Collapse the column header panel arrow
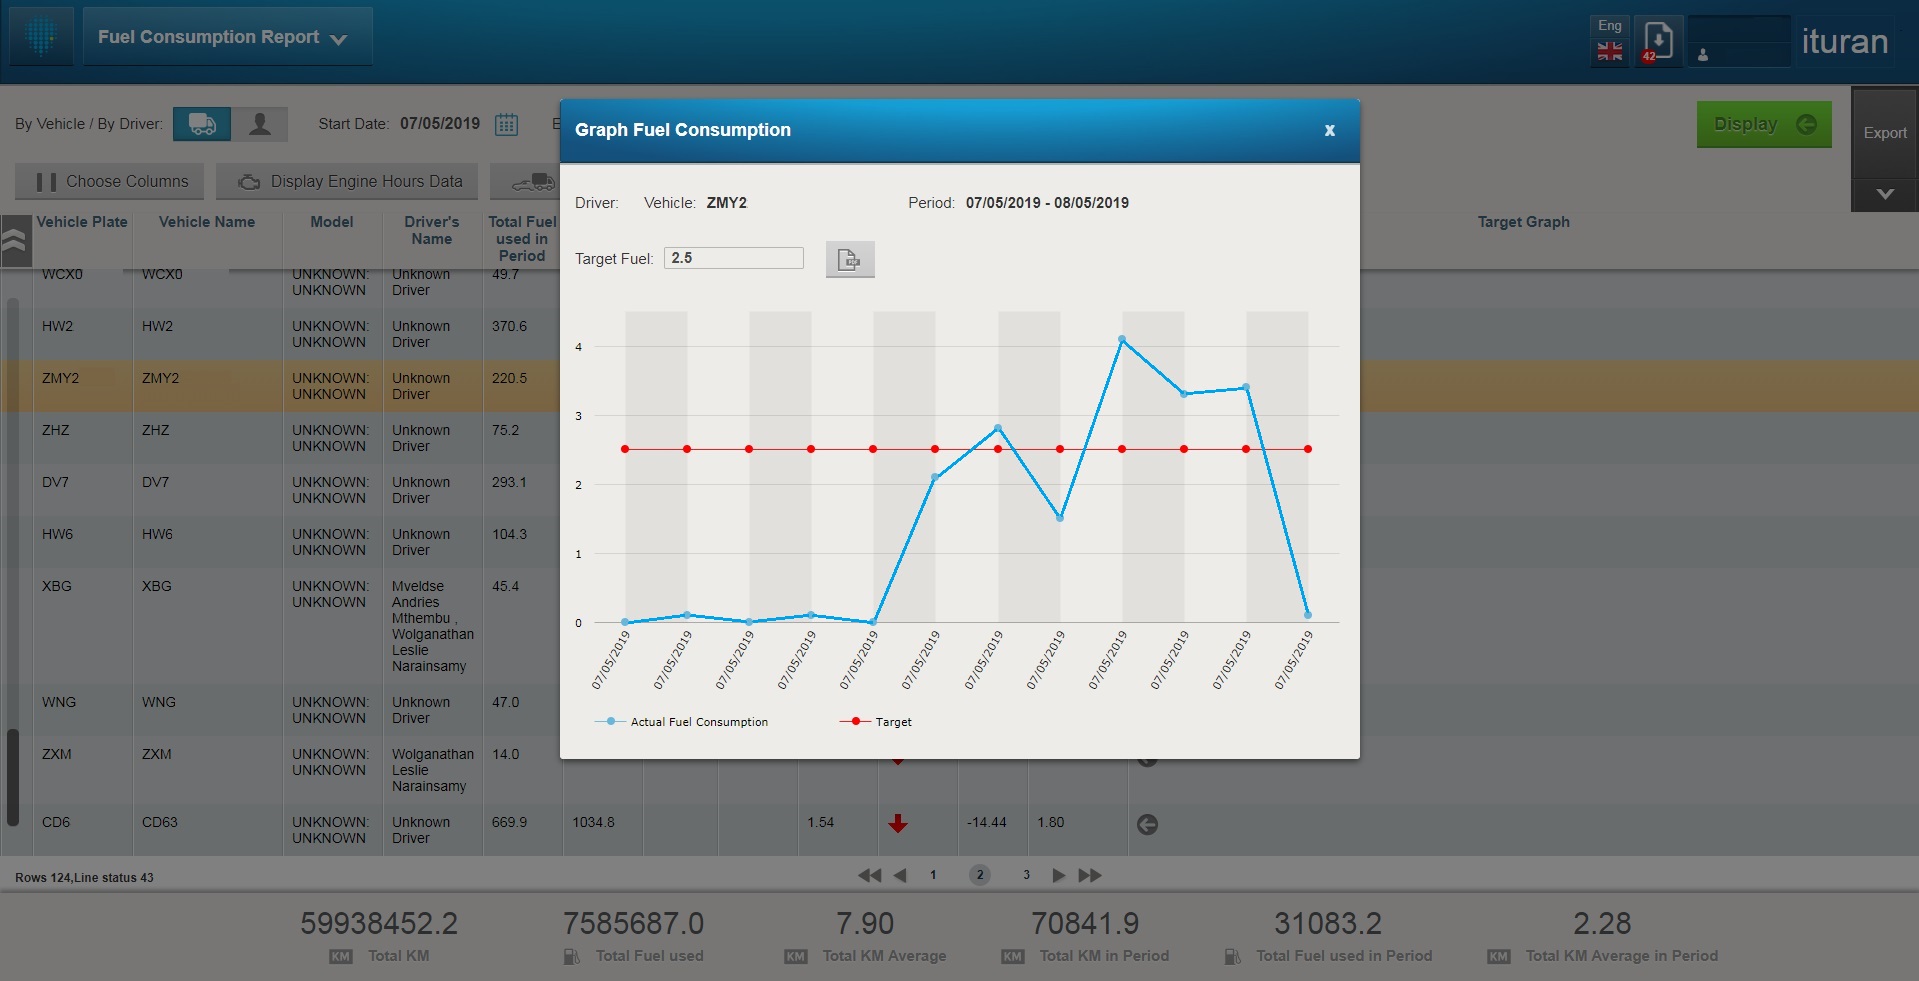Image resolution: width=1919 pixels, height=981 pixels. tap(14, 240)
